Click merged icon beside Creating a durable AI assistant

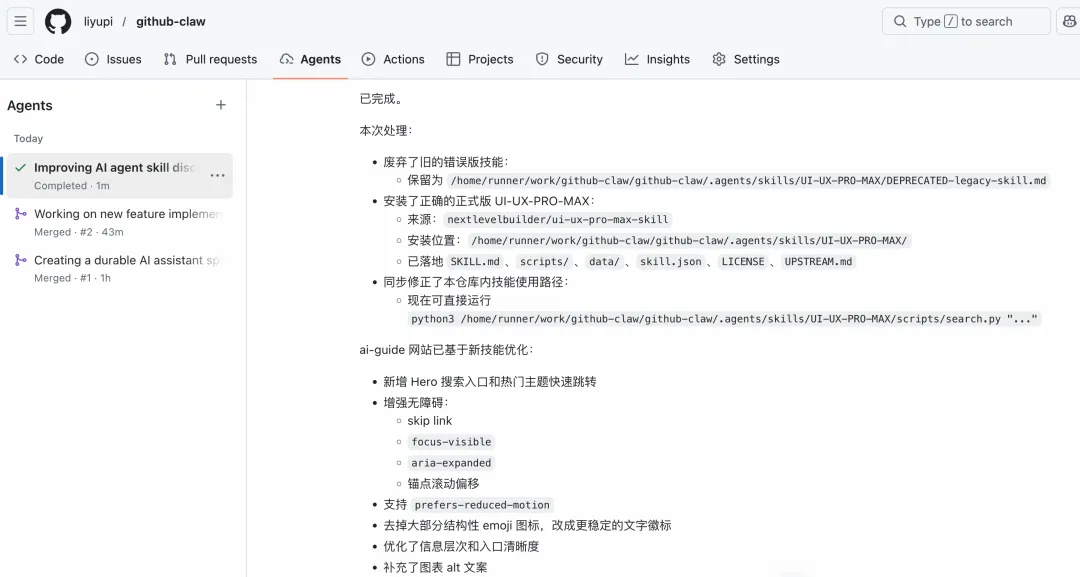pyautogui.click(x=21, y=260)
